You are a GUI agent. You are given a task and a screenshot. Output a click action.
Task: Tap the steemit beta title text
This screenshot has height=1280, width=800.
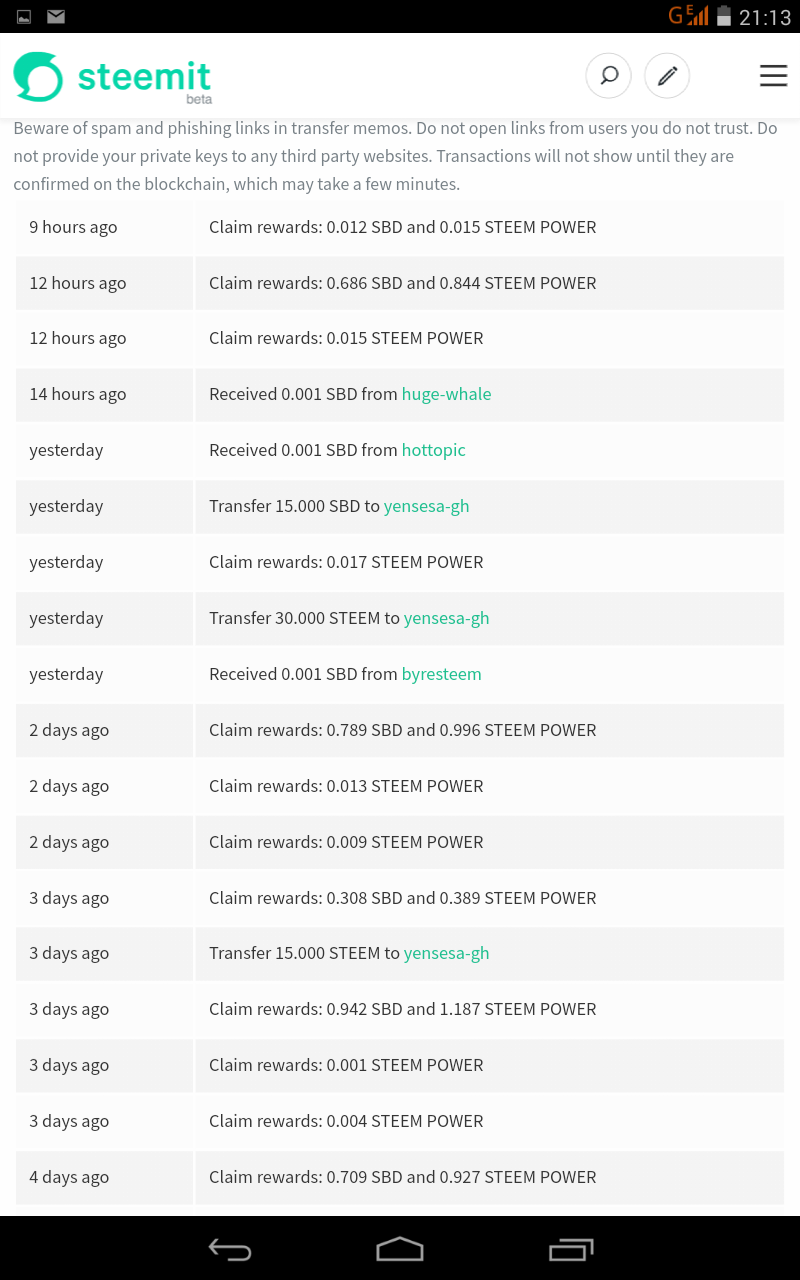[x=144, y=80]
